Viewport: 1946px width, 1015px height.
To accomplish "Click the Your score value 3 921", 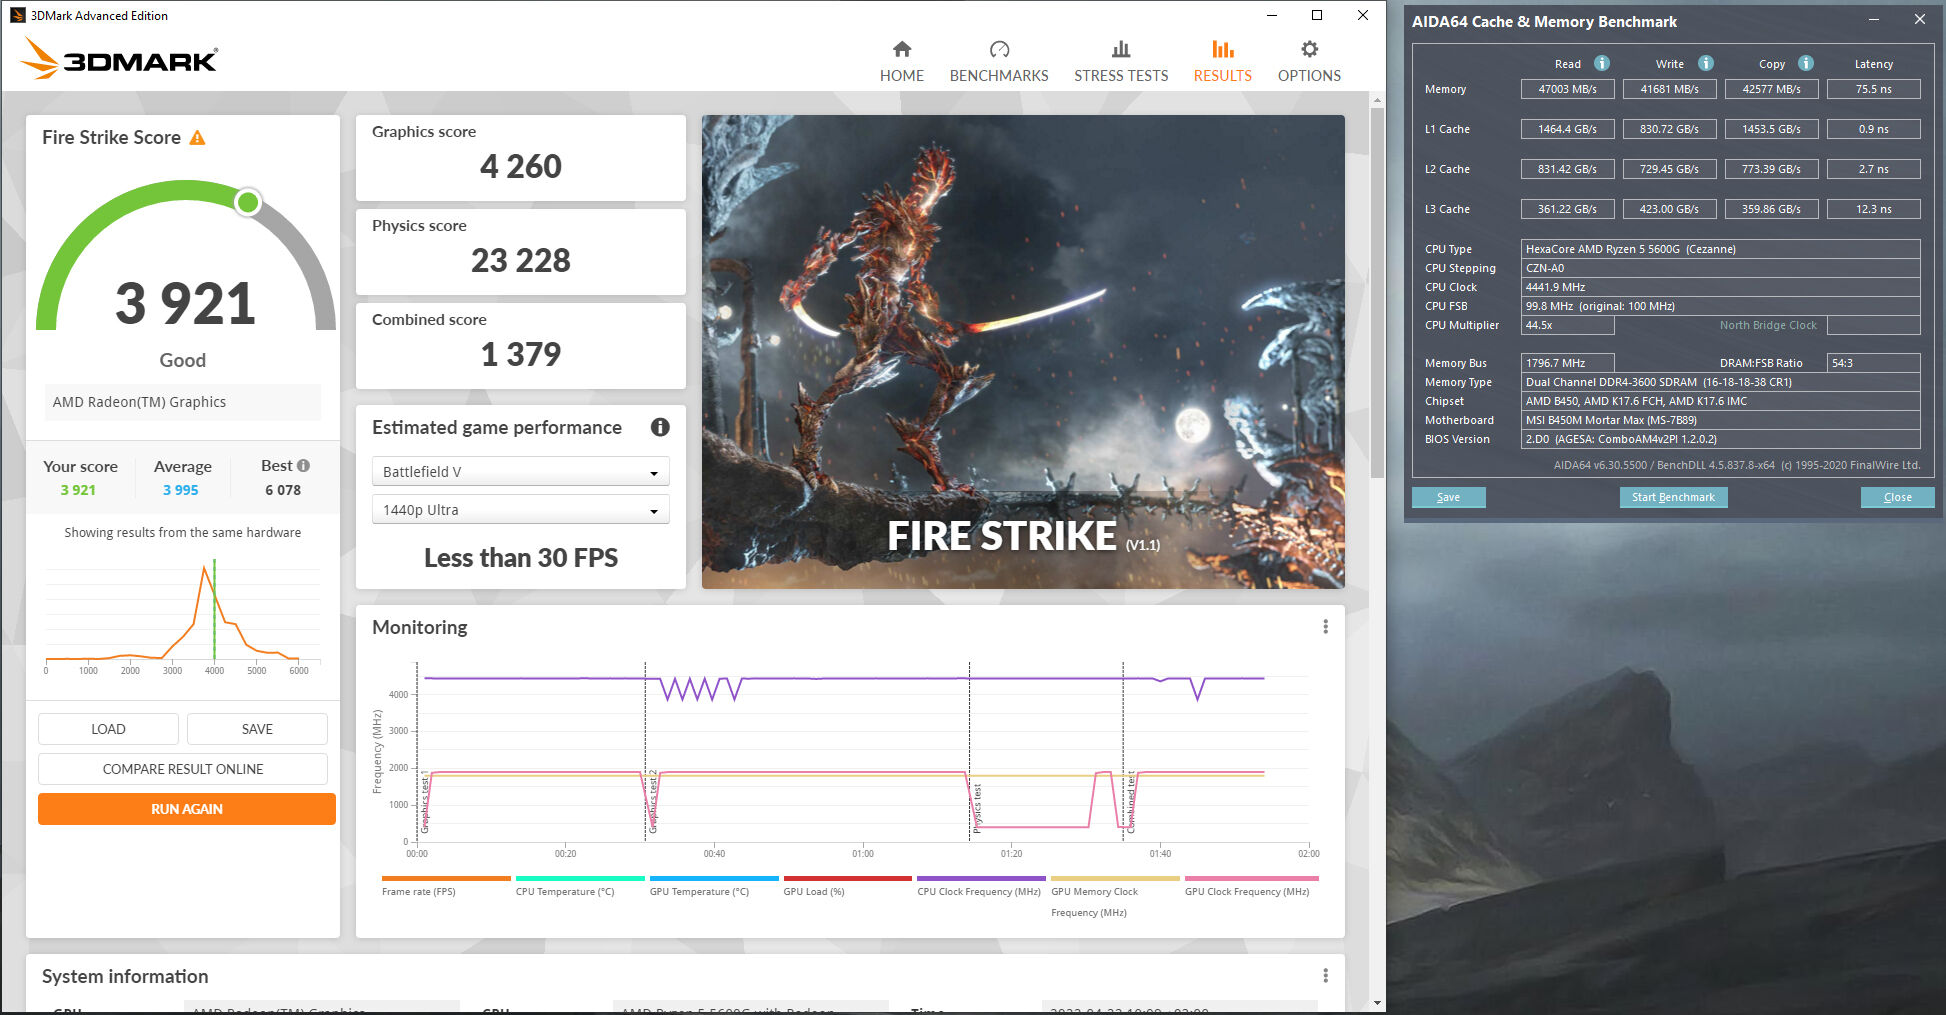I will 78,490.
